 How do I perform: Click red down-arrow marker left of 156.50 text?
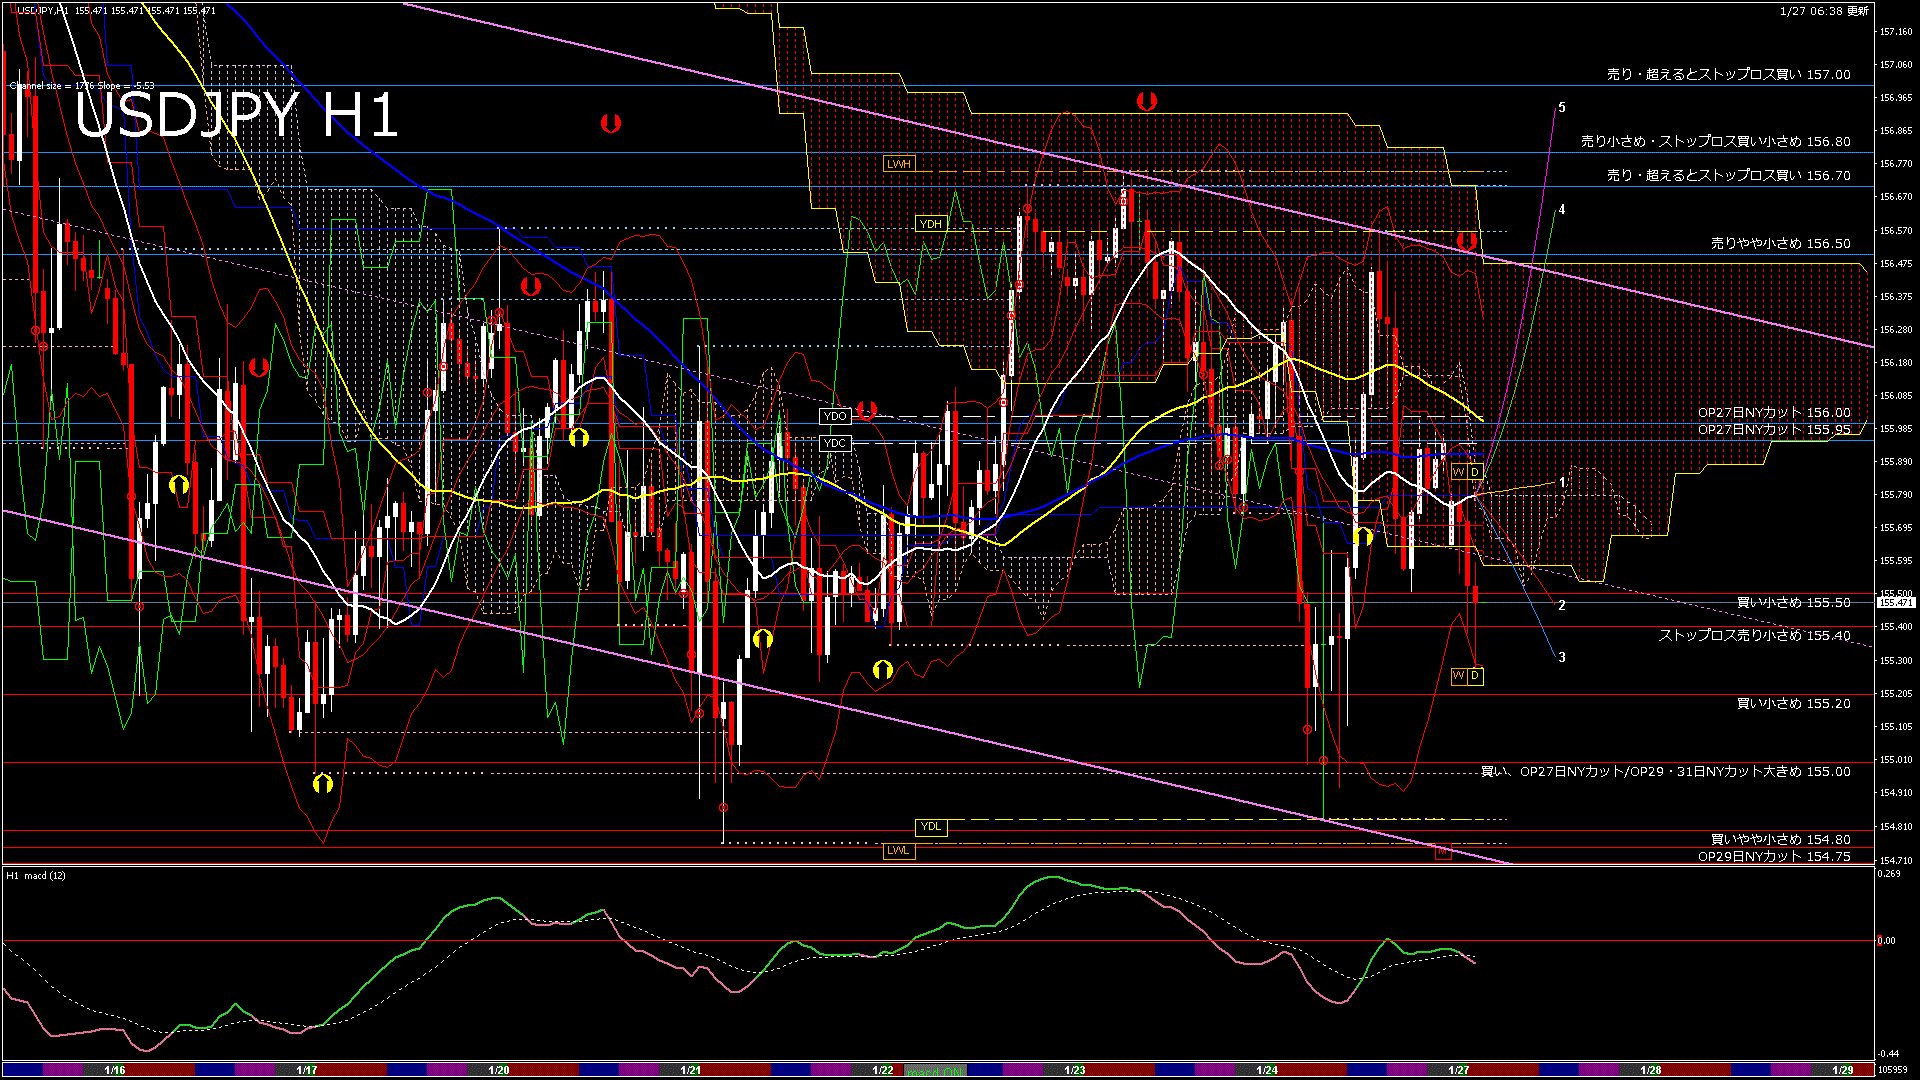point(1466,241)
